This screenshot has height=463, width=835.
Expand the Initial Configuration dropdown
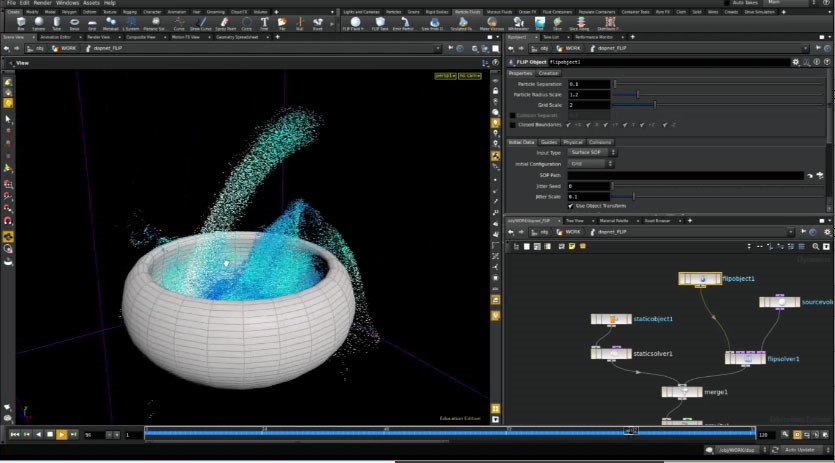click(x=590, y=163)
